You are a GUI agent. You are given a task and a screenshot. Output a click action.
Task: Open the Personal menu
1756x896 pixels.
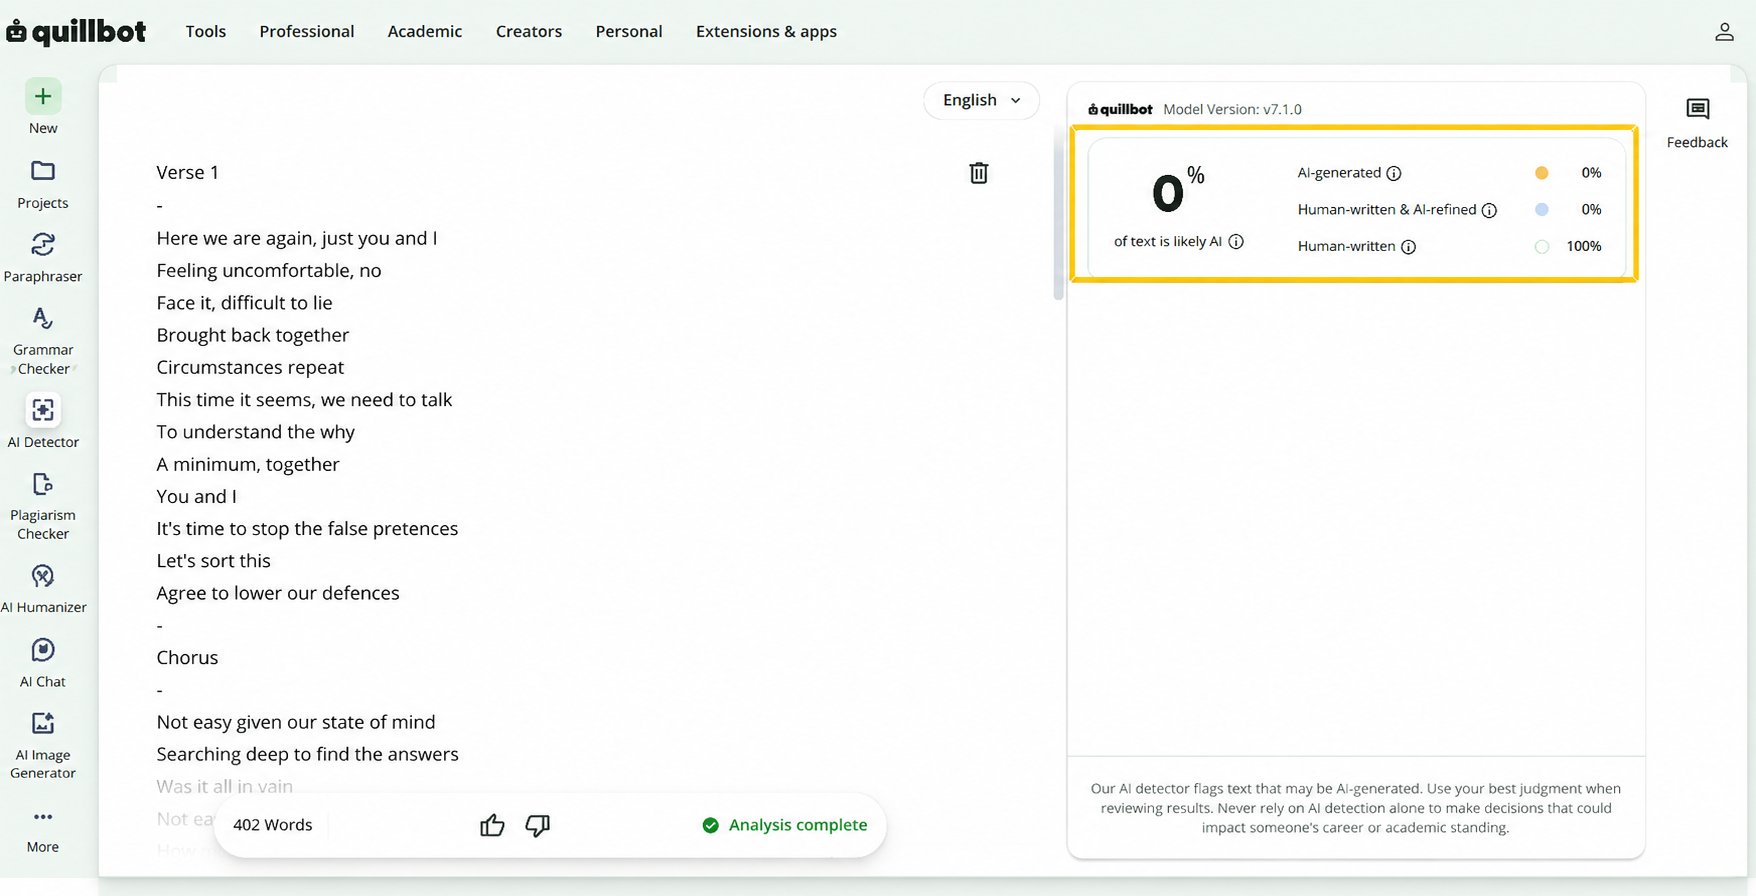pyautogui.click(x=629, y=32)
